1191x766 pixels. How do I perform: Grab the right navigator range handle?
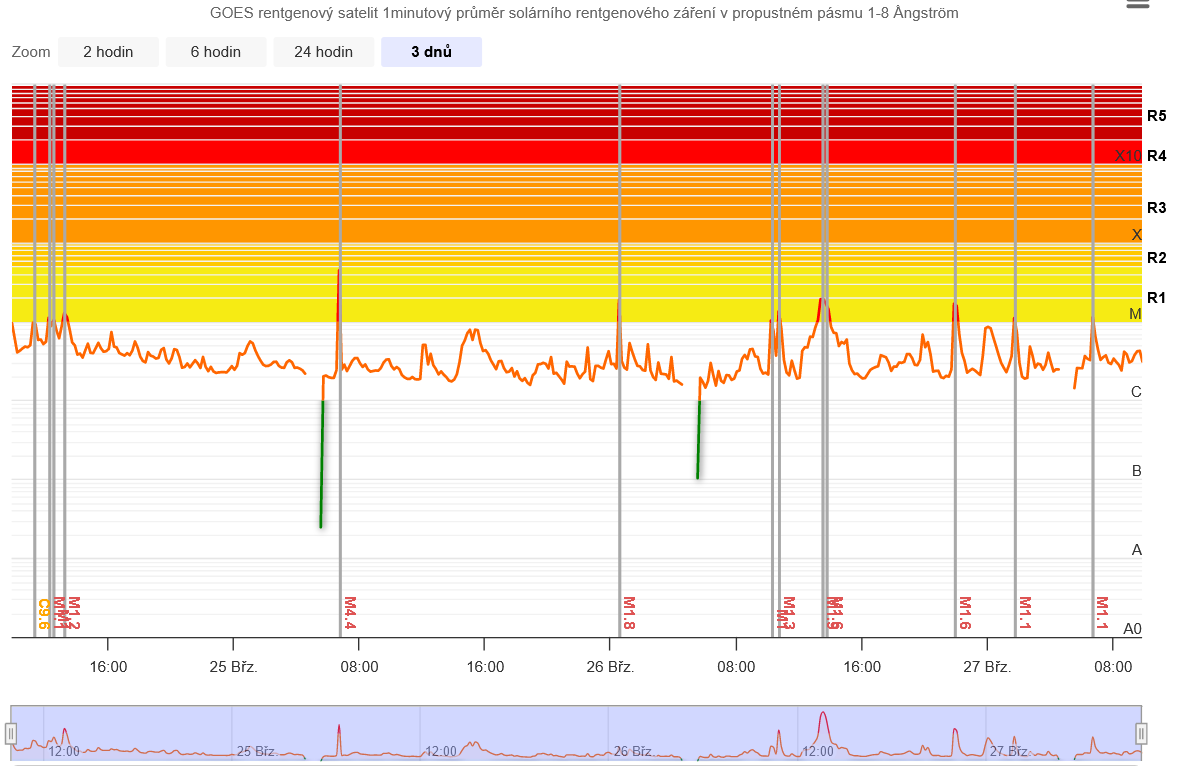(1142, 733)
